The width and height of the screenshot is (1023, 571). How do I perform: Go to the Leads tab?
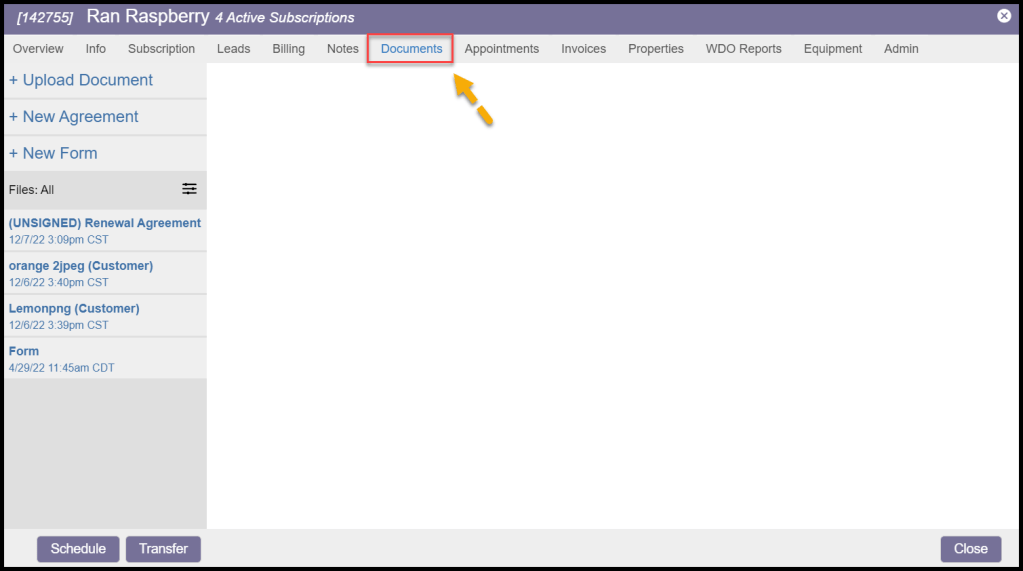(233, 49)
